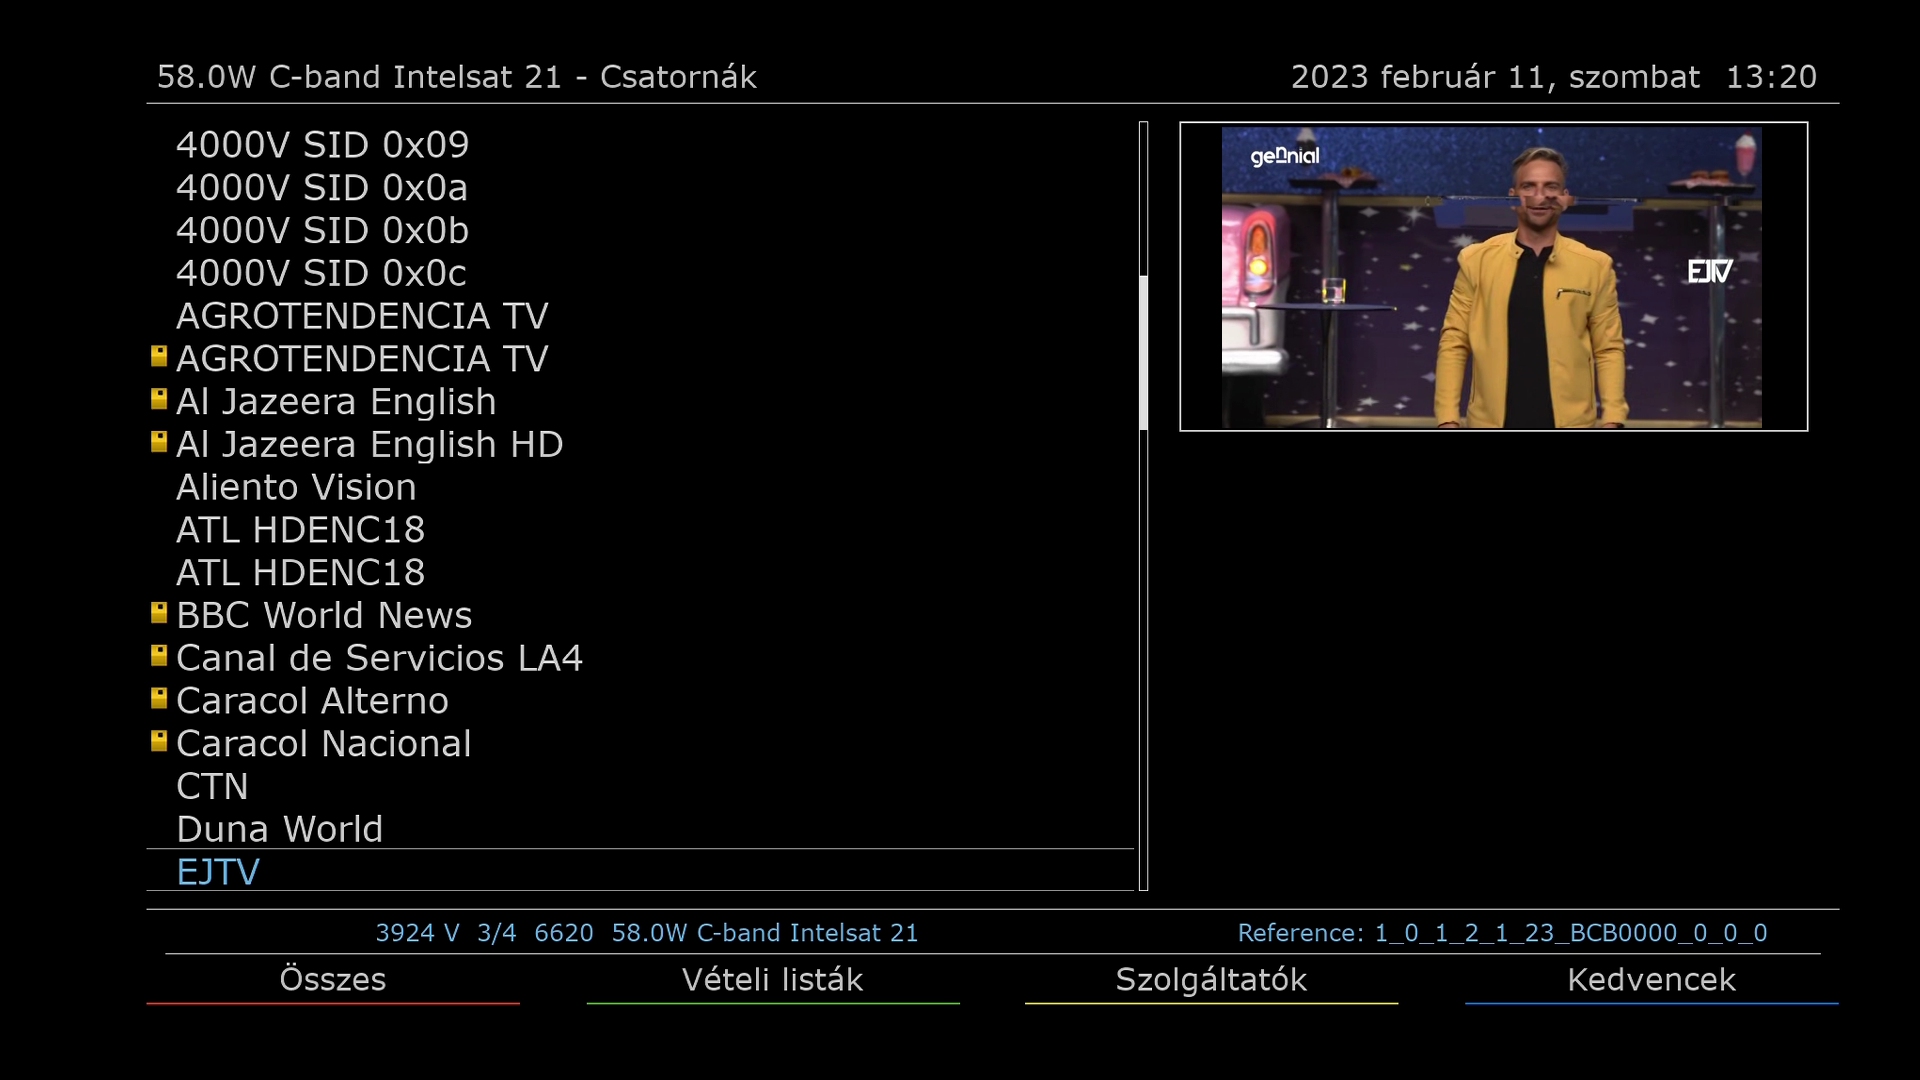1920x1080 pixels.
Task: Choose Caracol Nacional channel name
Action: coord(323,744)
